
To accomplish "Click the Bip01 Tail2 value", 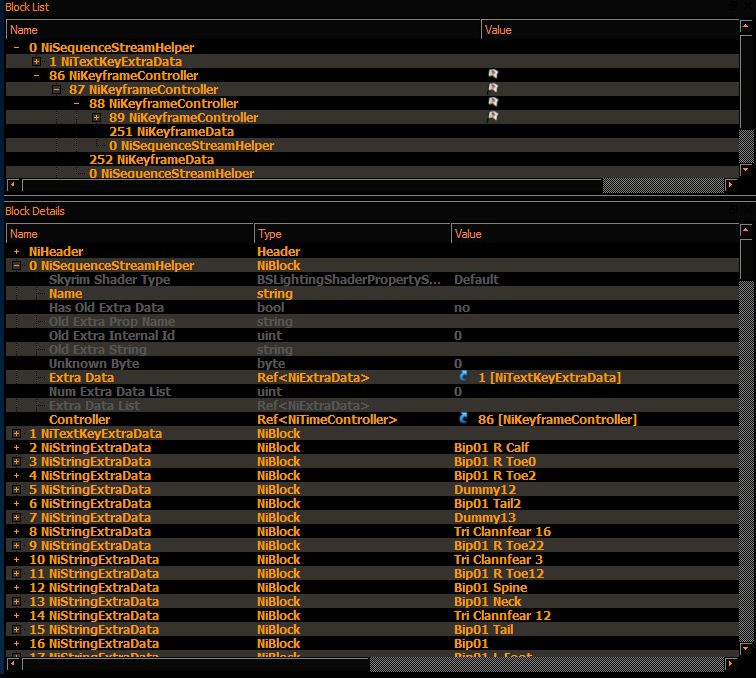I will [x=487, y=503].
